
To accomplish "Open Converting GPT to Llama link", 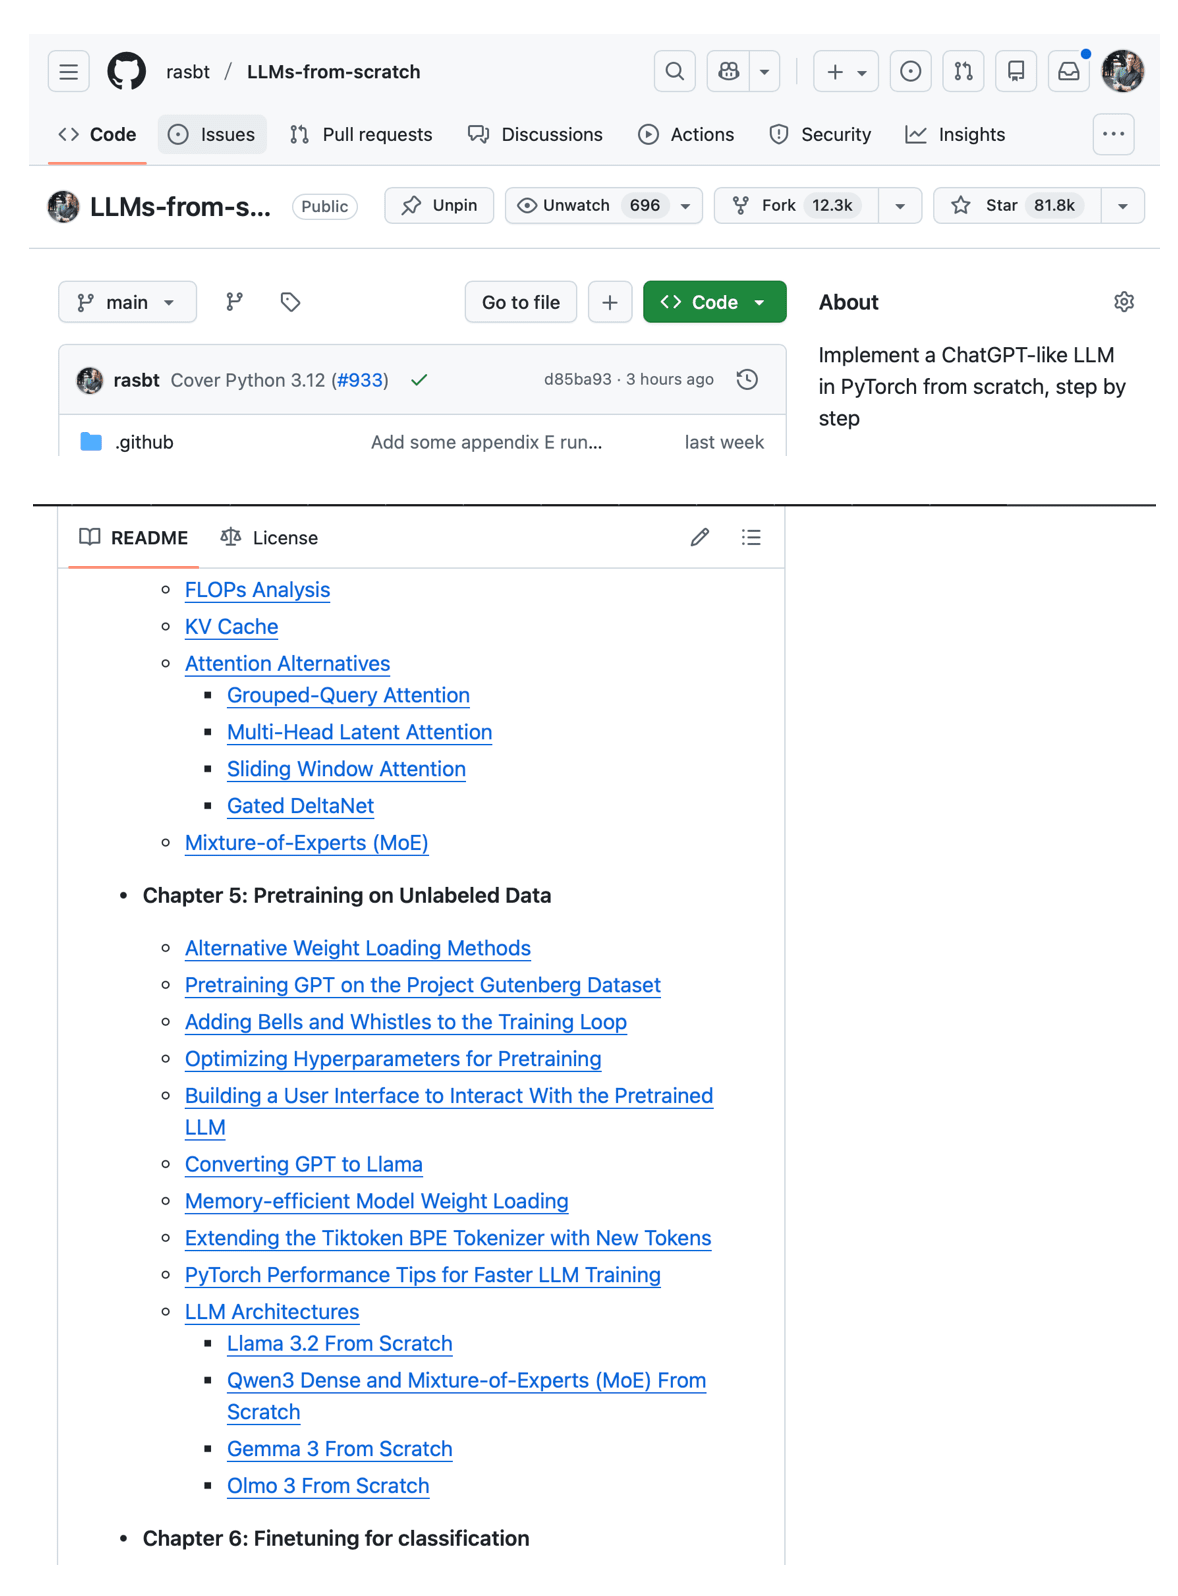I will (x=303, y=1165).
